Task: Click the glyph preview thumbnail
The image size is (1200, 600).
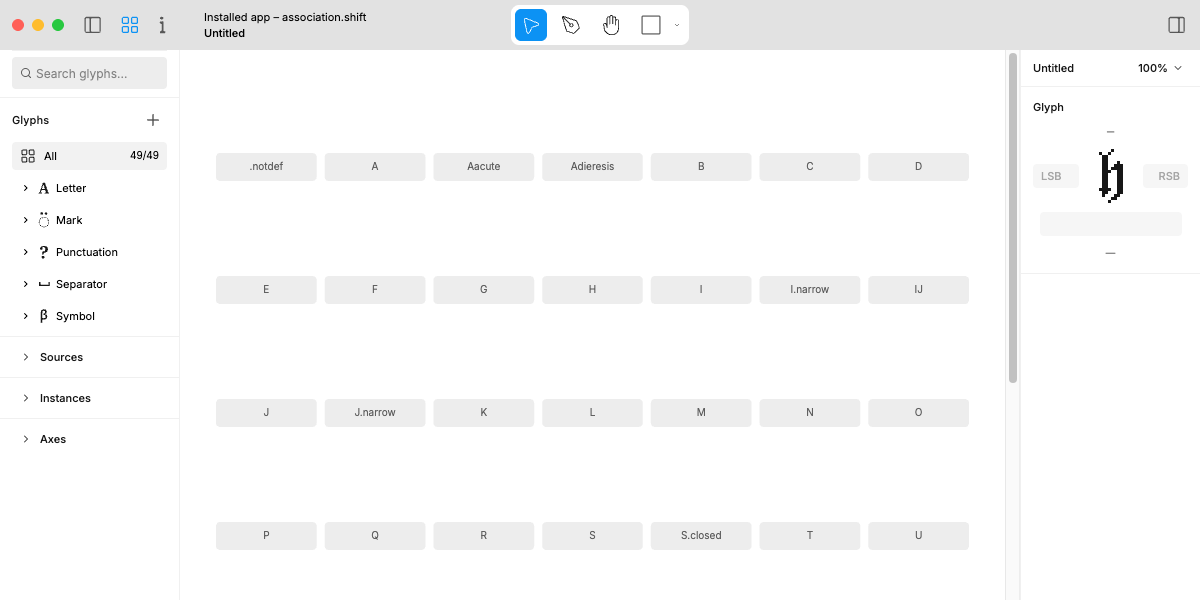Action: (x=1111, y=176)
